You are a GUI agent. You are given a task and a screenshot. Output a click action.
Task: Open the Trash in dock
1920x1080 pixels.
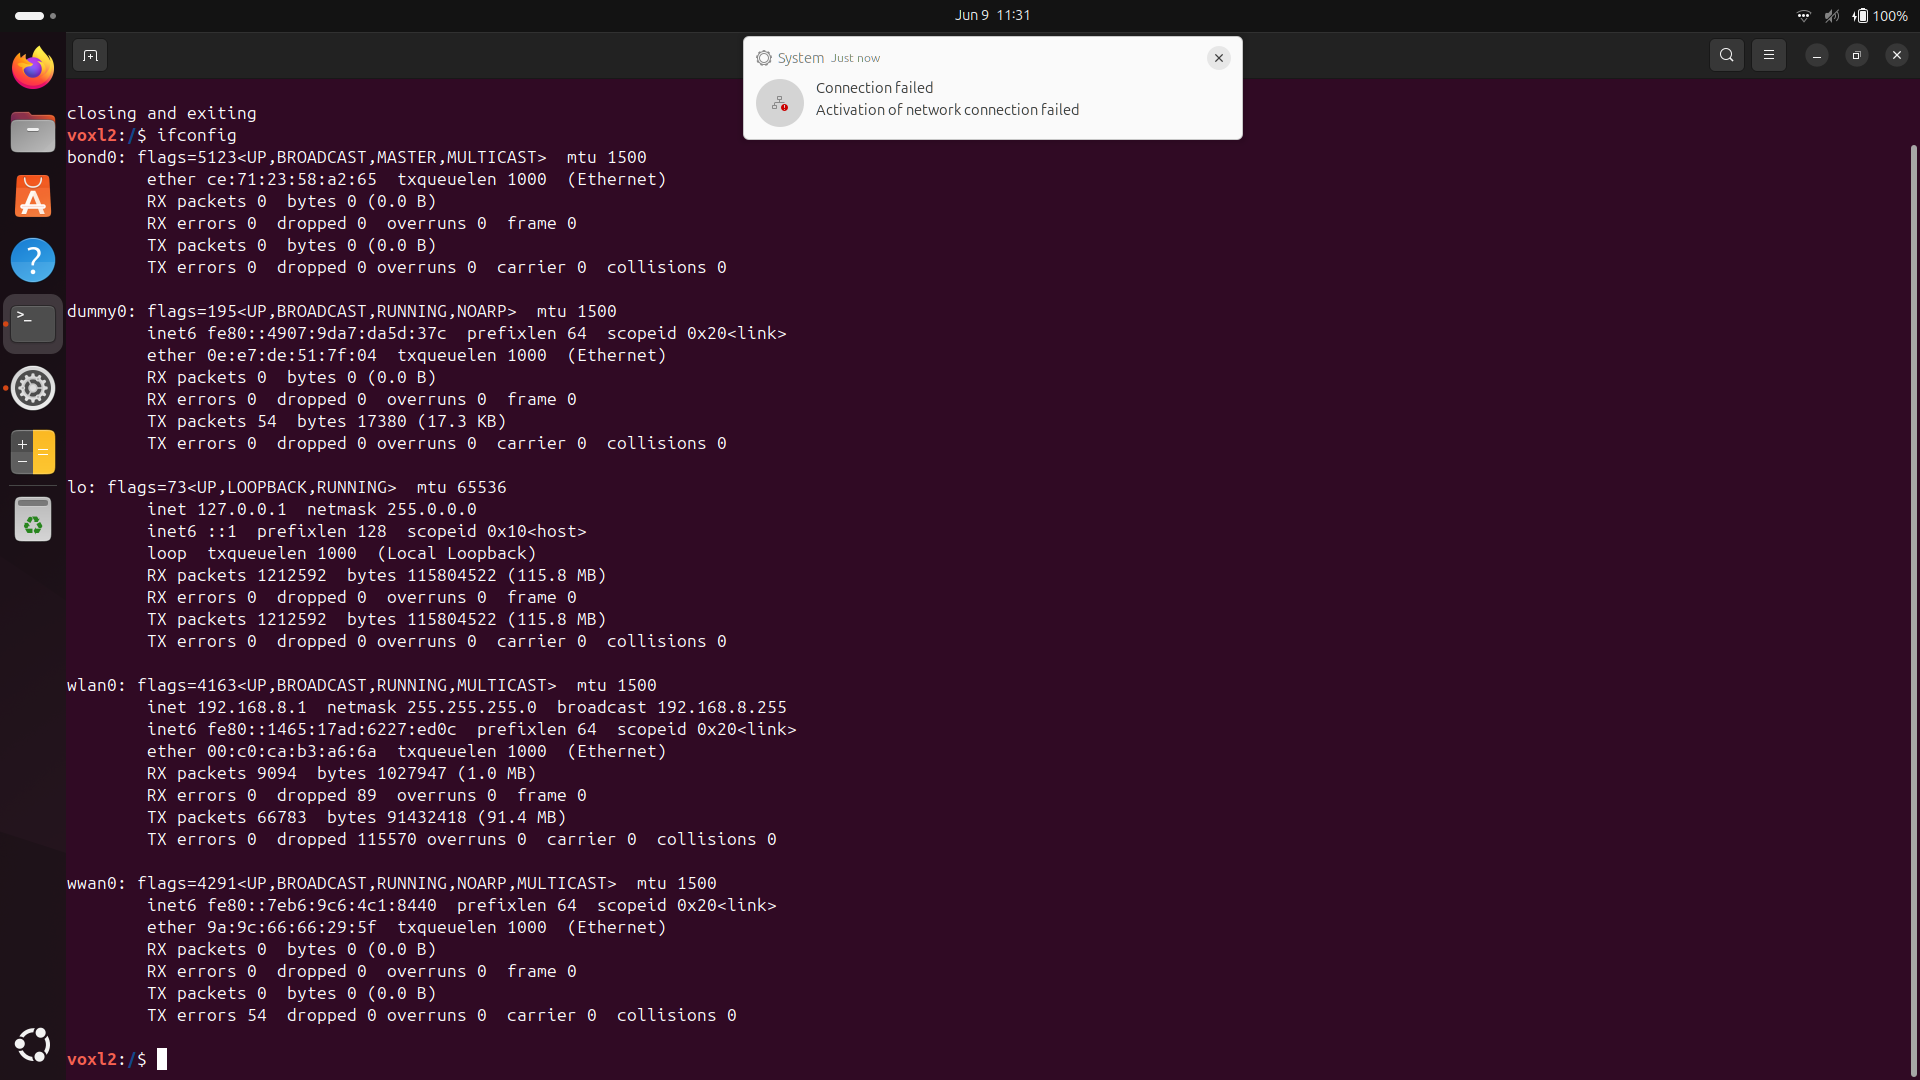[33, 520]
